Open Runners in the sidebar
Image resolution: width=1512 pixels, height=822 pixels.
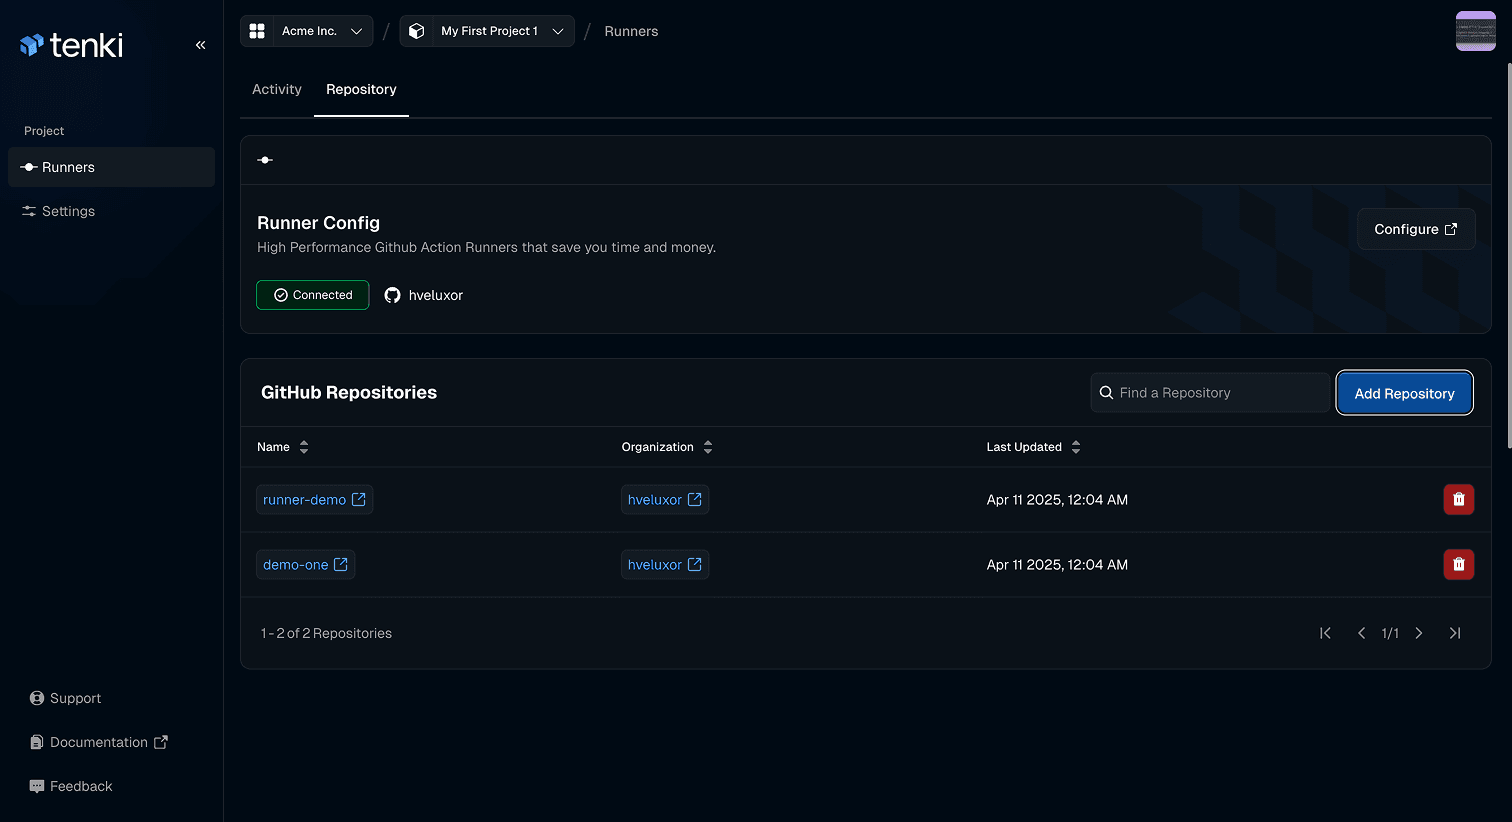pos(111,167)
